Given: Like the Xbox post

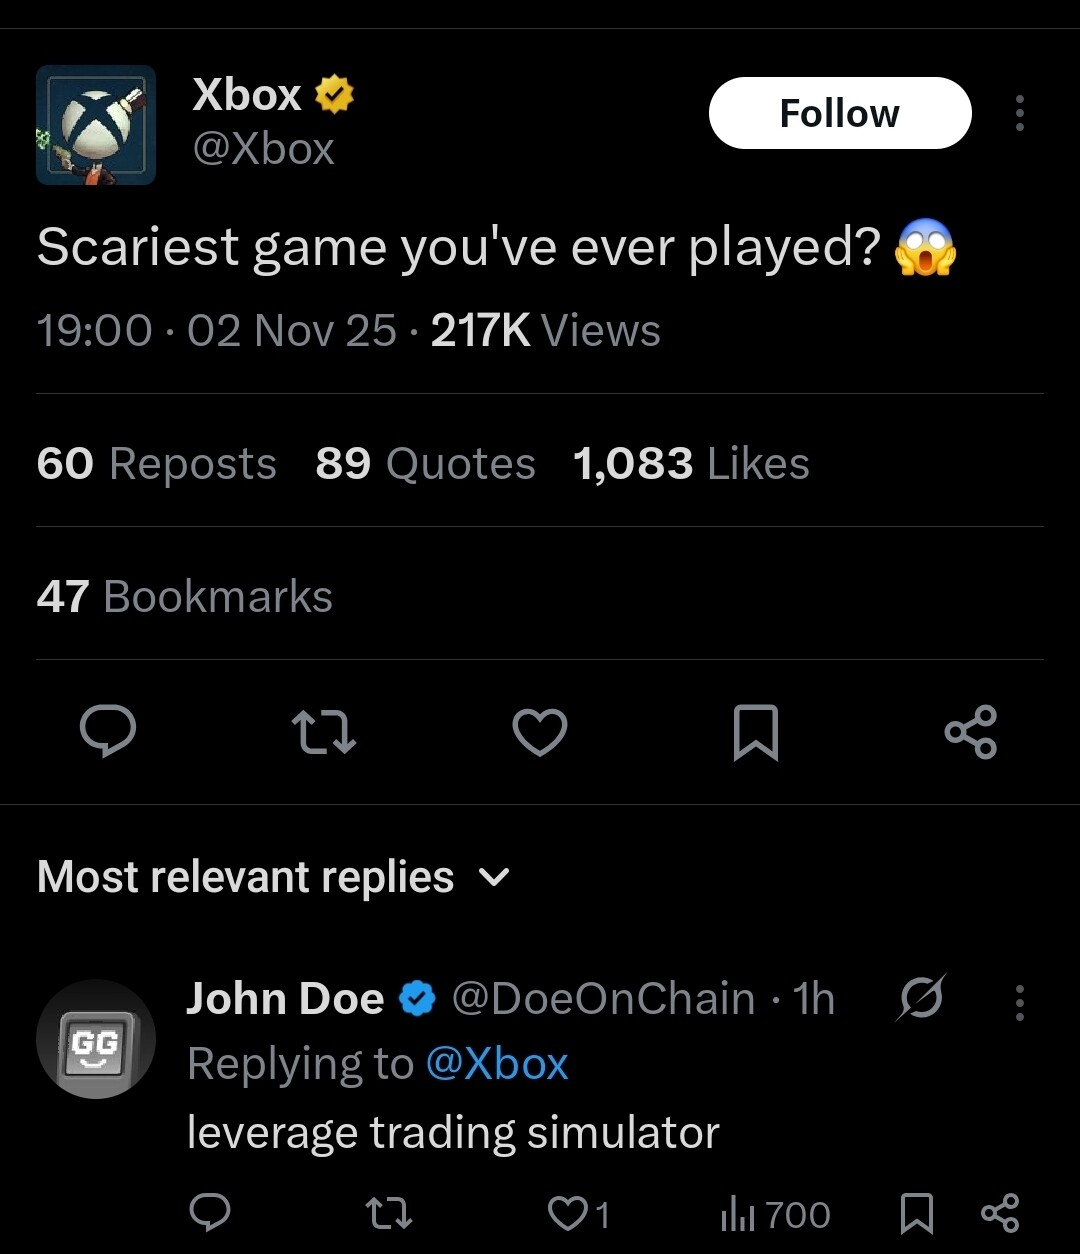Looking at the screenshot, I should (540, 731).
